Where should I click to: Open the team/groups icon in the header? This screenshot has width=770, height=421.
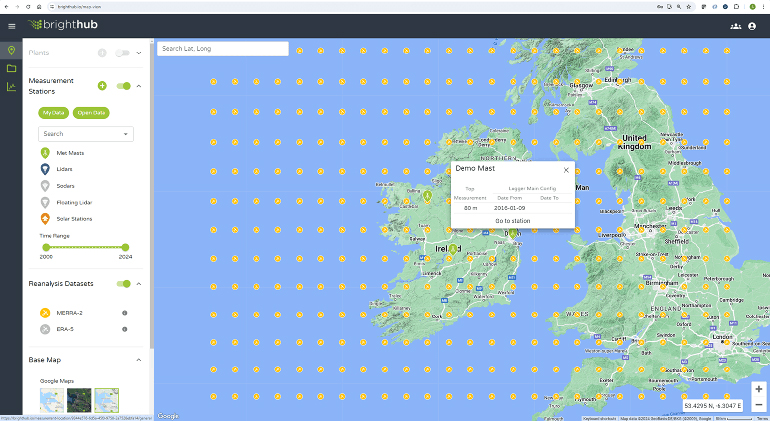(x=735, y=26)
